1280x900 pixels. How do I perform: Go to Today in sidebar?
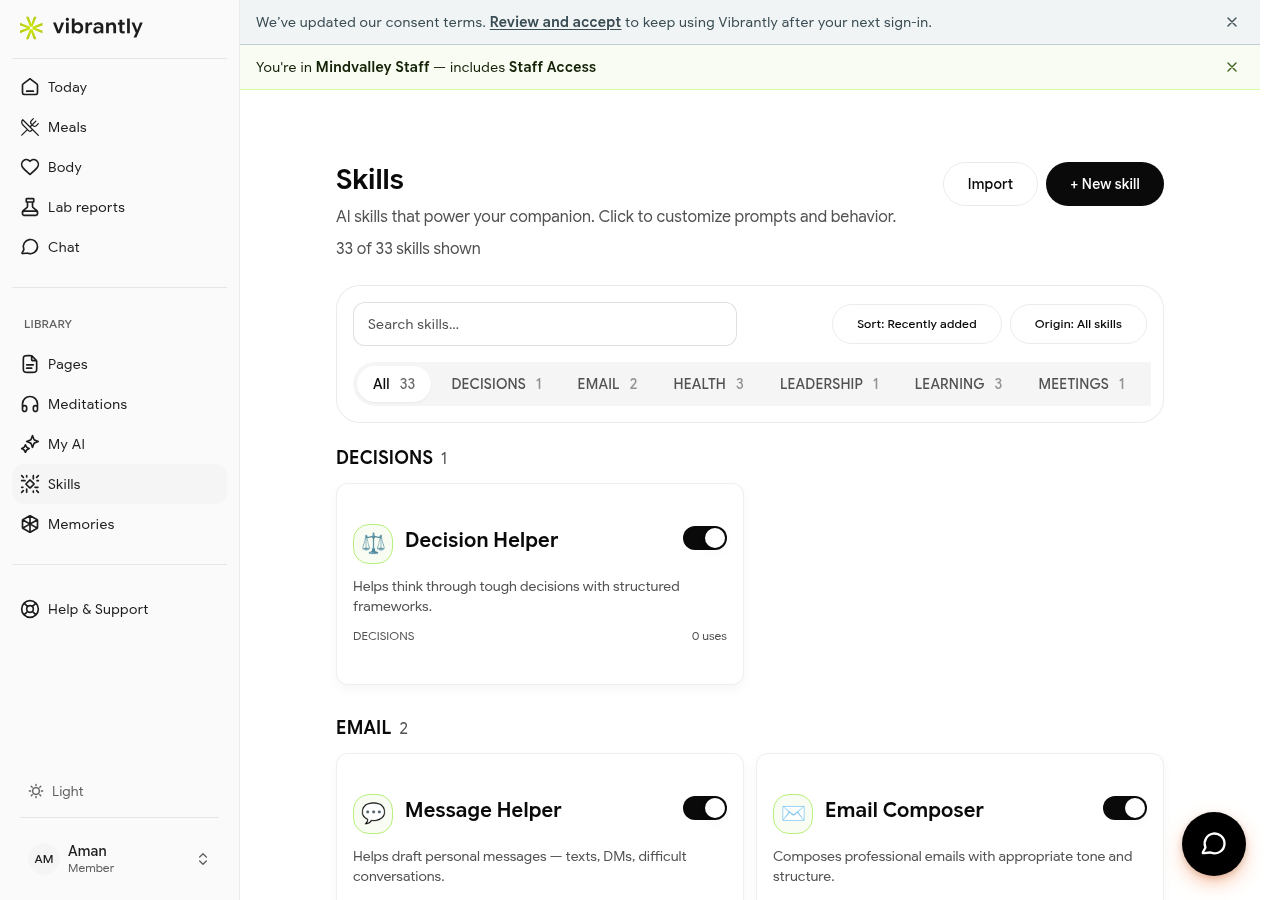pyautogui.click(x=119, y=87)
